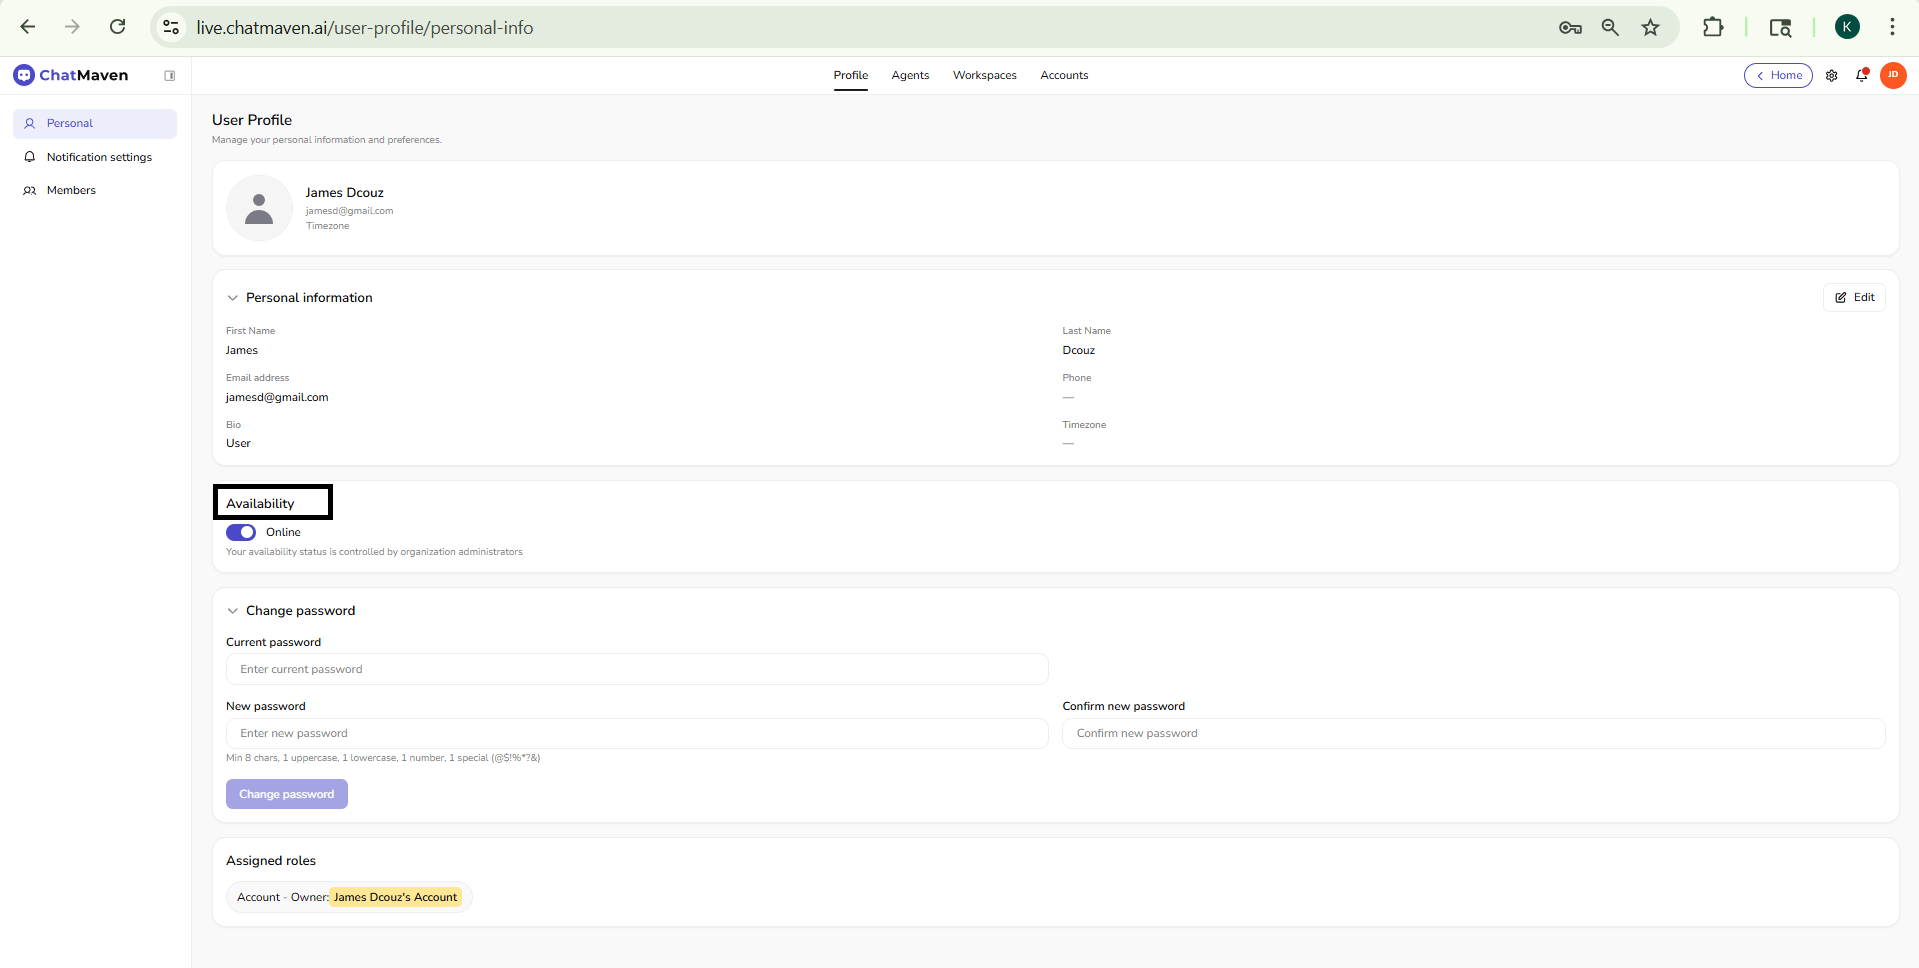Toggle the Online availability switch
Viewport: 1919px width, 968px height.
tap(240, 532)
